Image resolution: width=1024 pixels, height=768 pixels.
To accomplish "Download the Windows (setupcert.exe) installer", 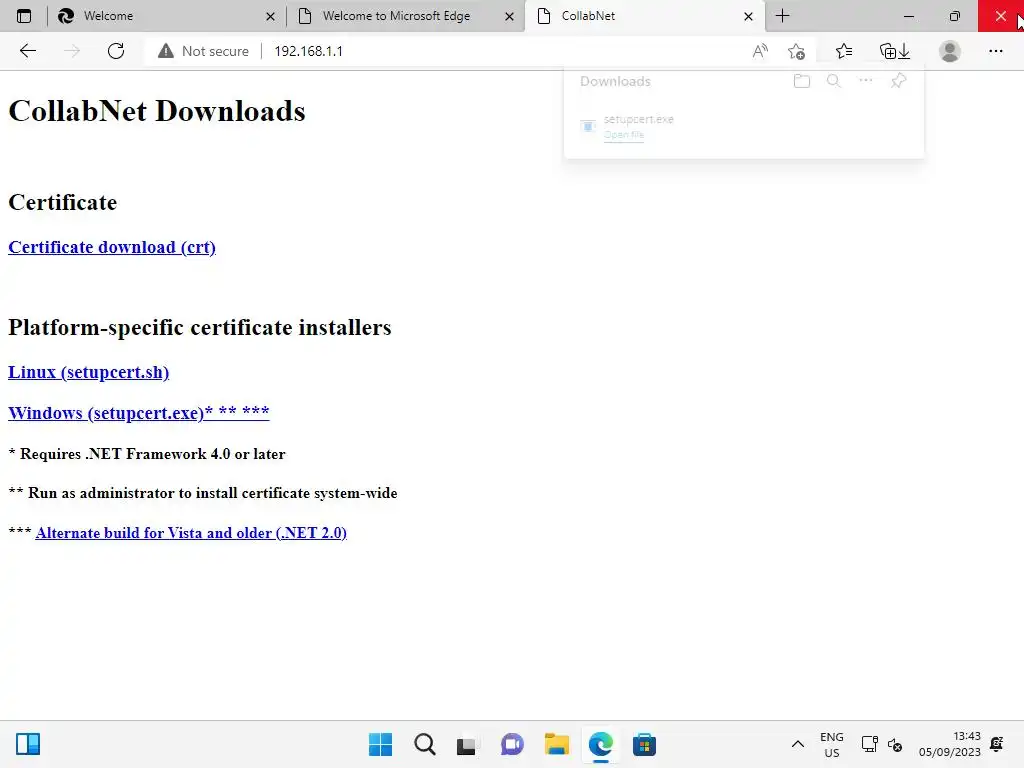I will point(138,413).
